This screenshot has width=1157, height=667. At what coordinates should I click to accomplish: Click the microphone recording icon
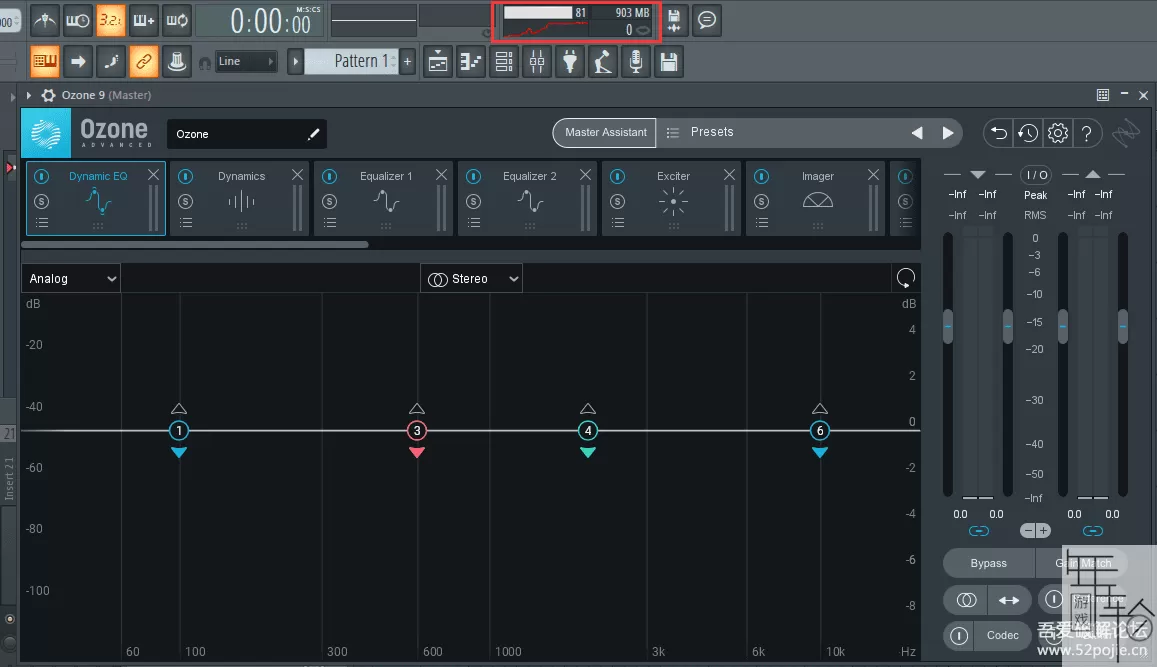tap(636, 62)
